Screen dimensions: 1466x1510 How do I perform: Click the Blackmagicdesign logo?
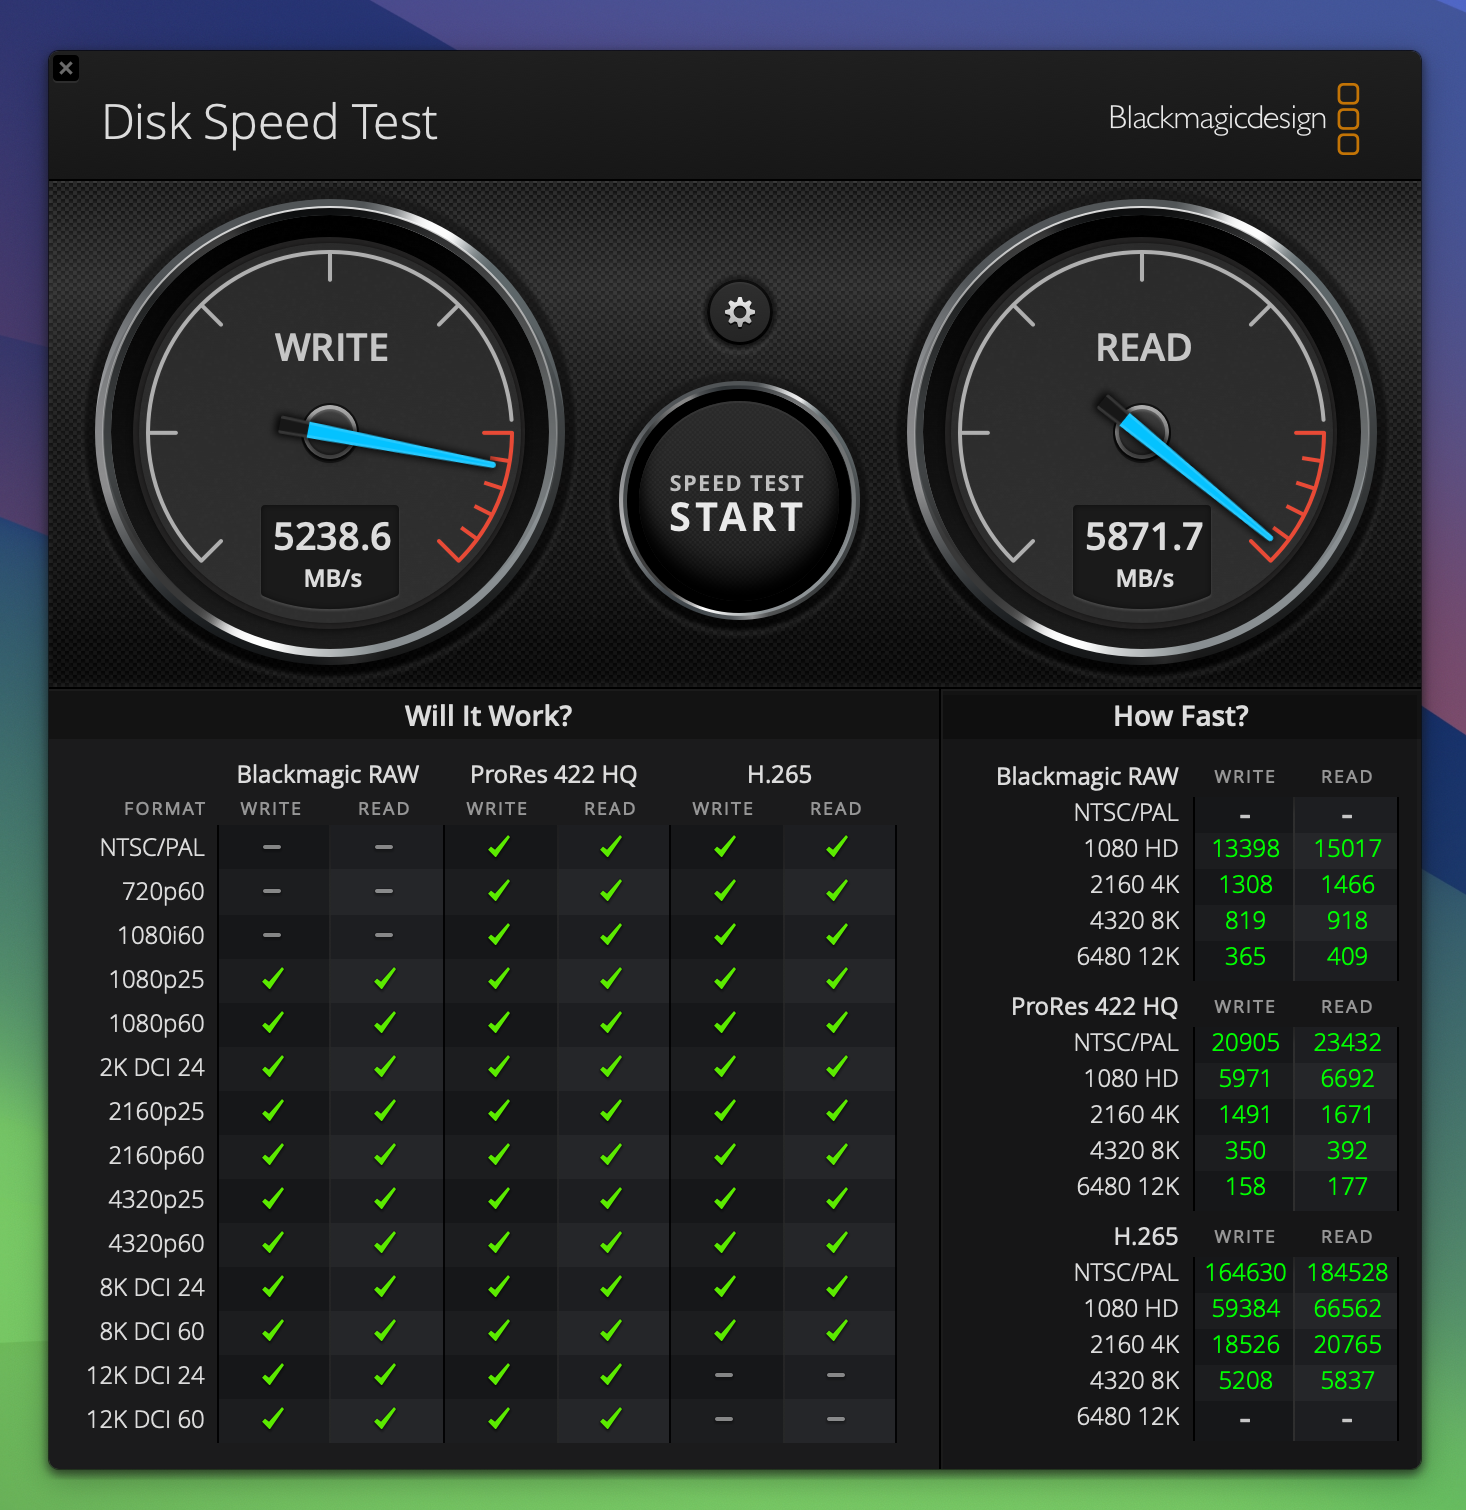click(1234, 119)
